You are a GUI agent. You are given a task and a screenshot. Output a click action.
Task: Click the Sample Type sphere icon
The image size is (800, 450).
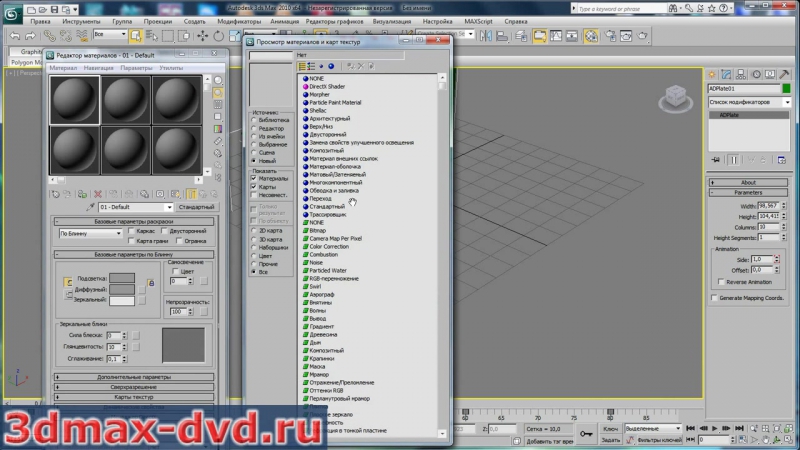[218, 81]
